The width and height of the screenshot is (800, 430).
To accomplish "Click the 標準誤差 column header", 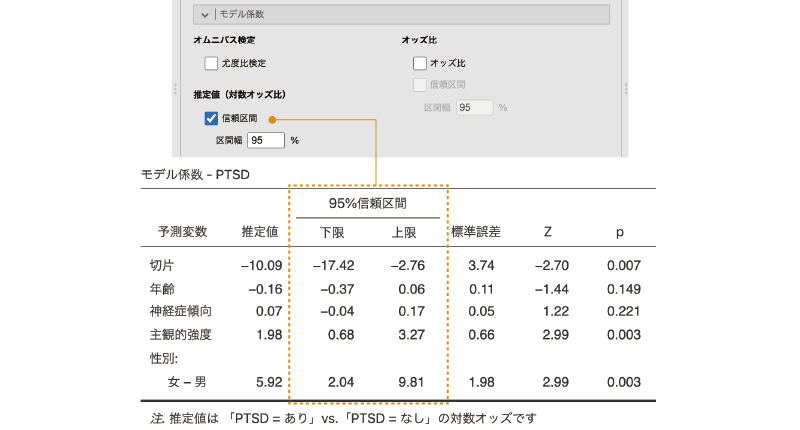I will tap(476, 232).
